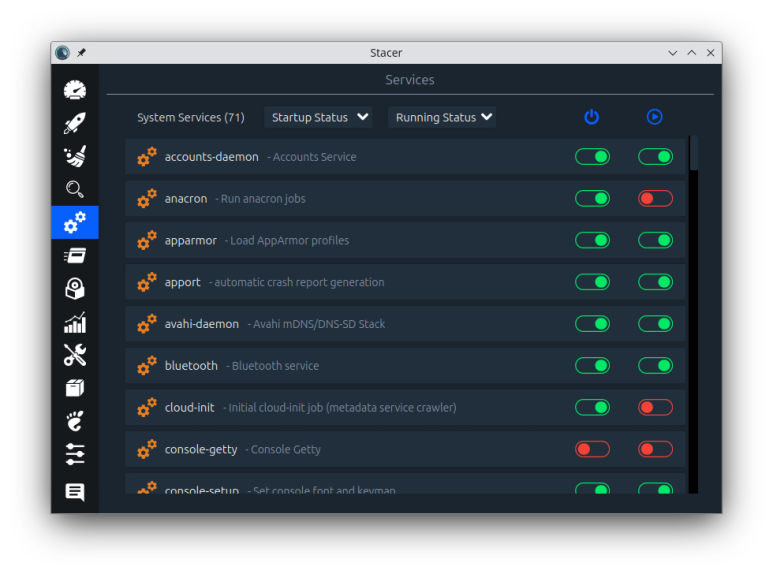Open the Helpers wrench tools page
Viewport: 773px width, 574px height.
75,355
